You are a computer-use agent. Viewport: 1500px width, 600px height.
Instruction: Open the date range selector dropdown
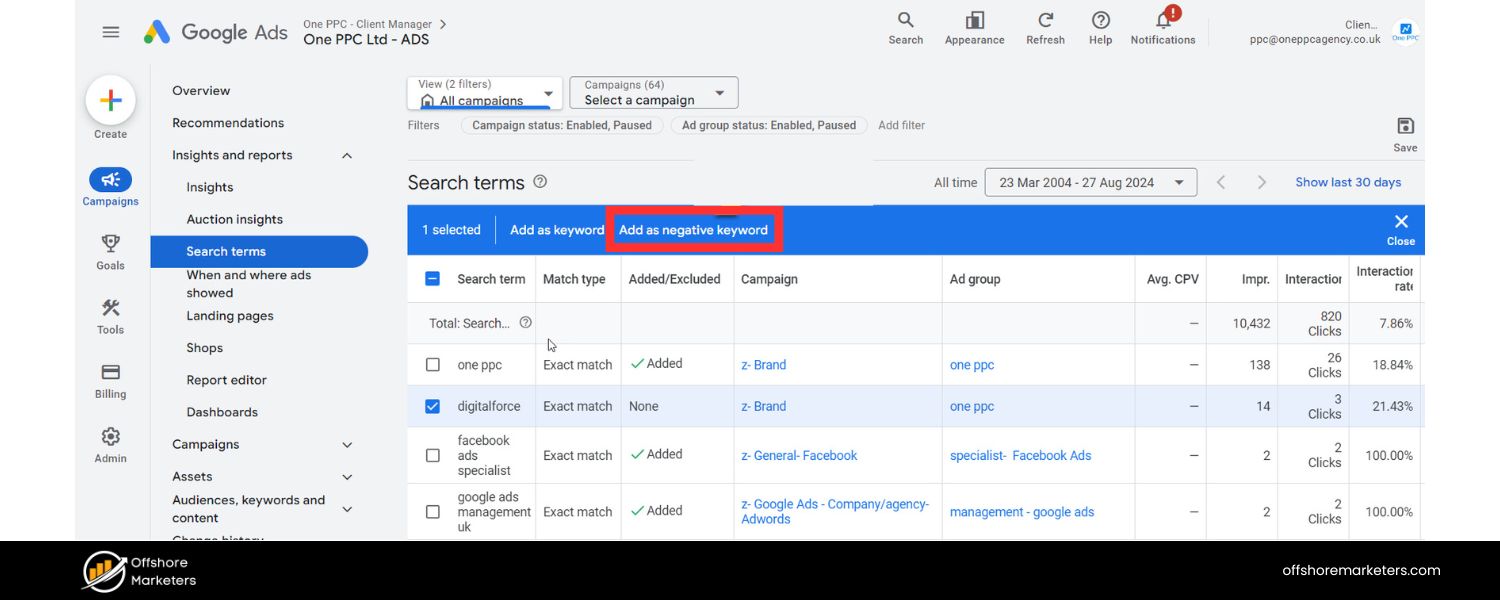pos(1090,182)
